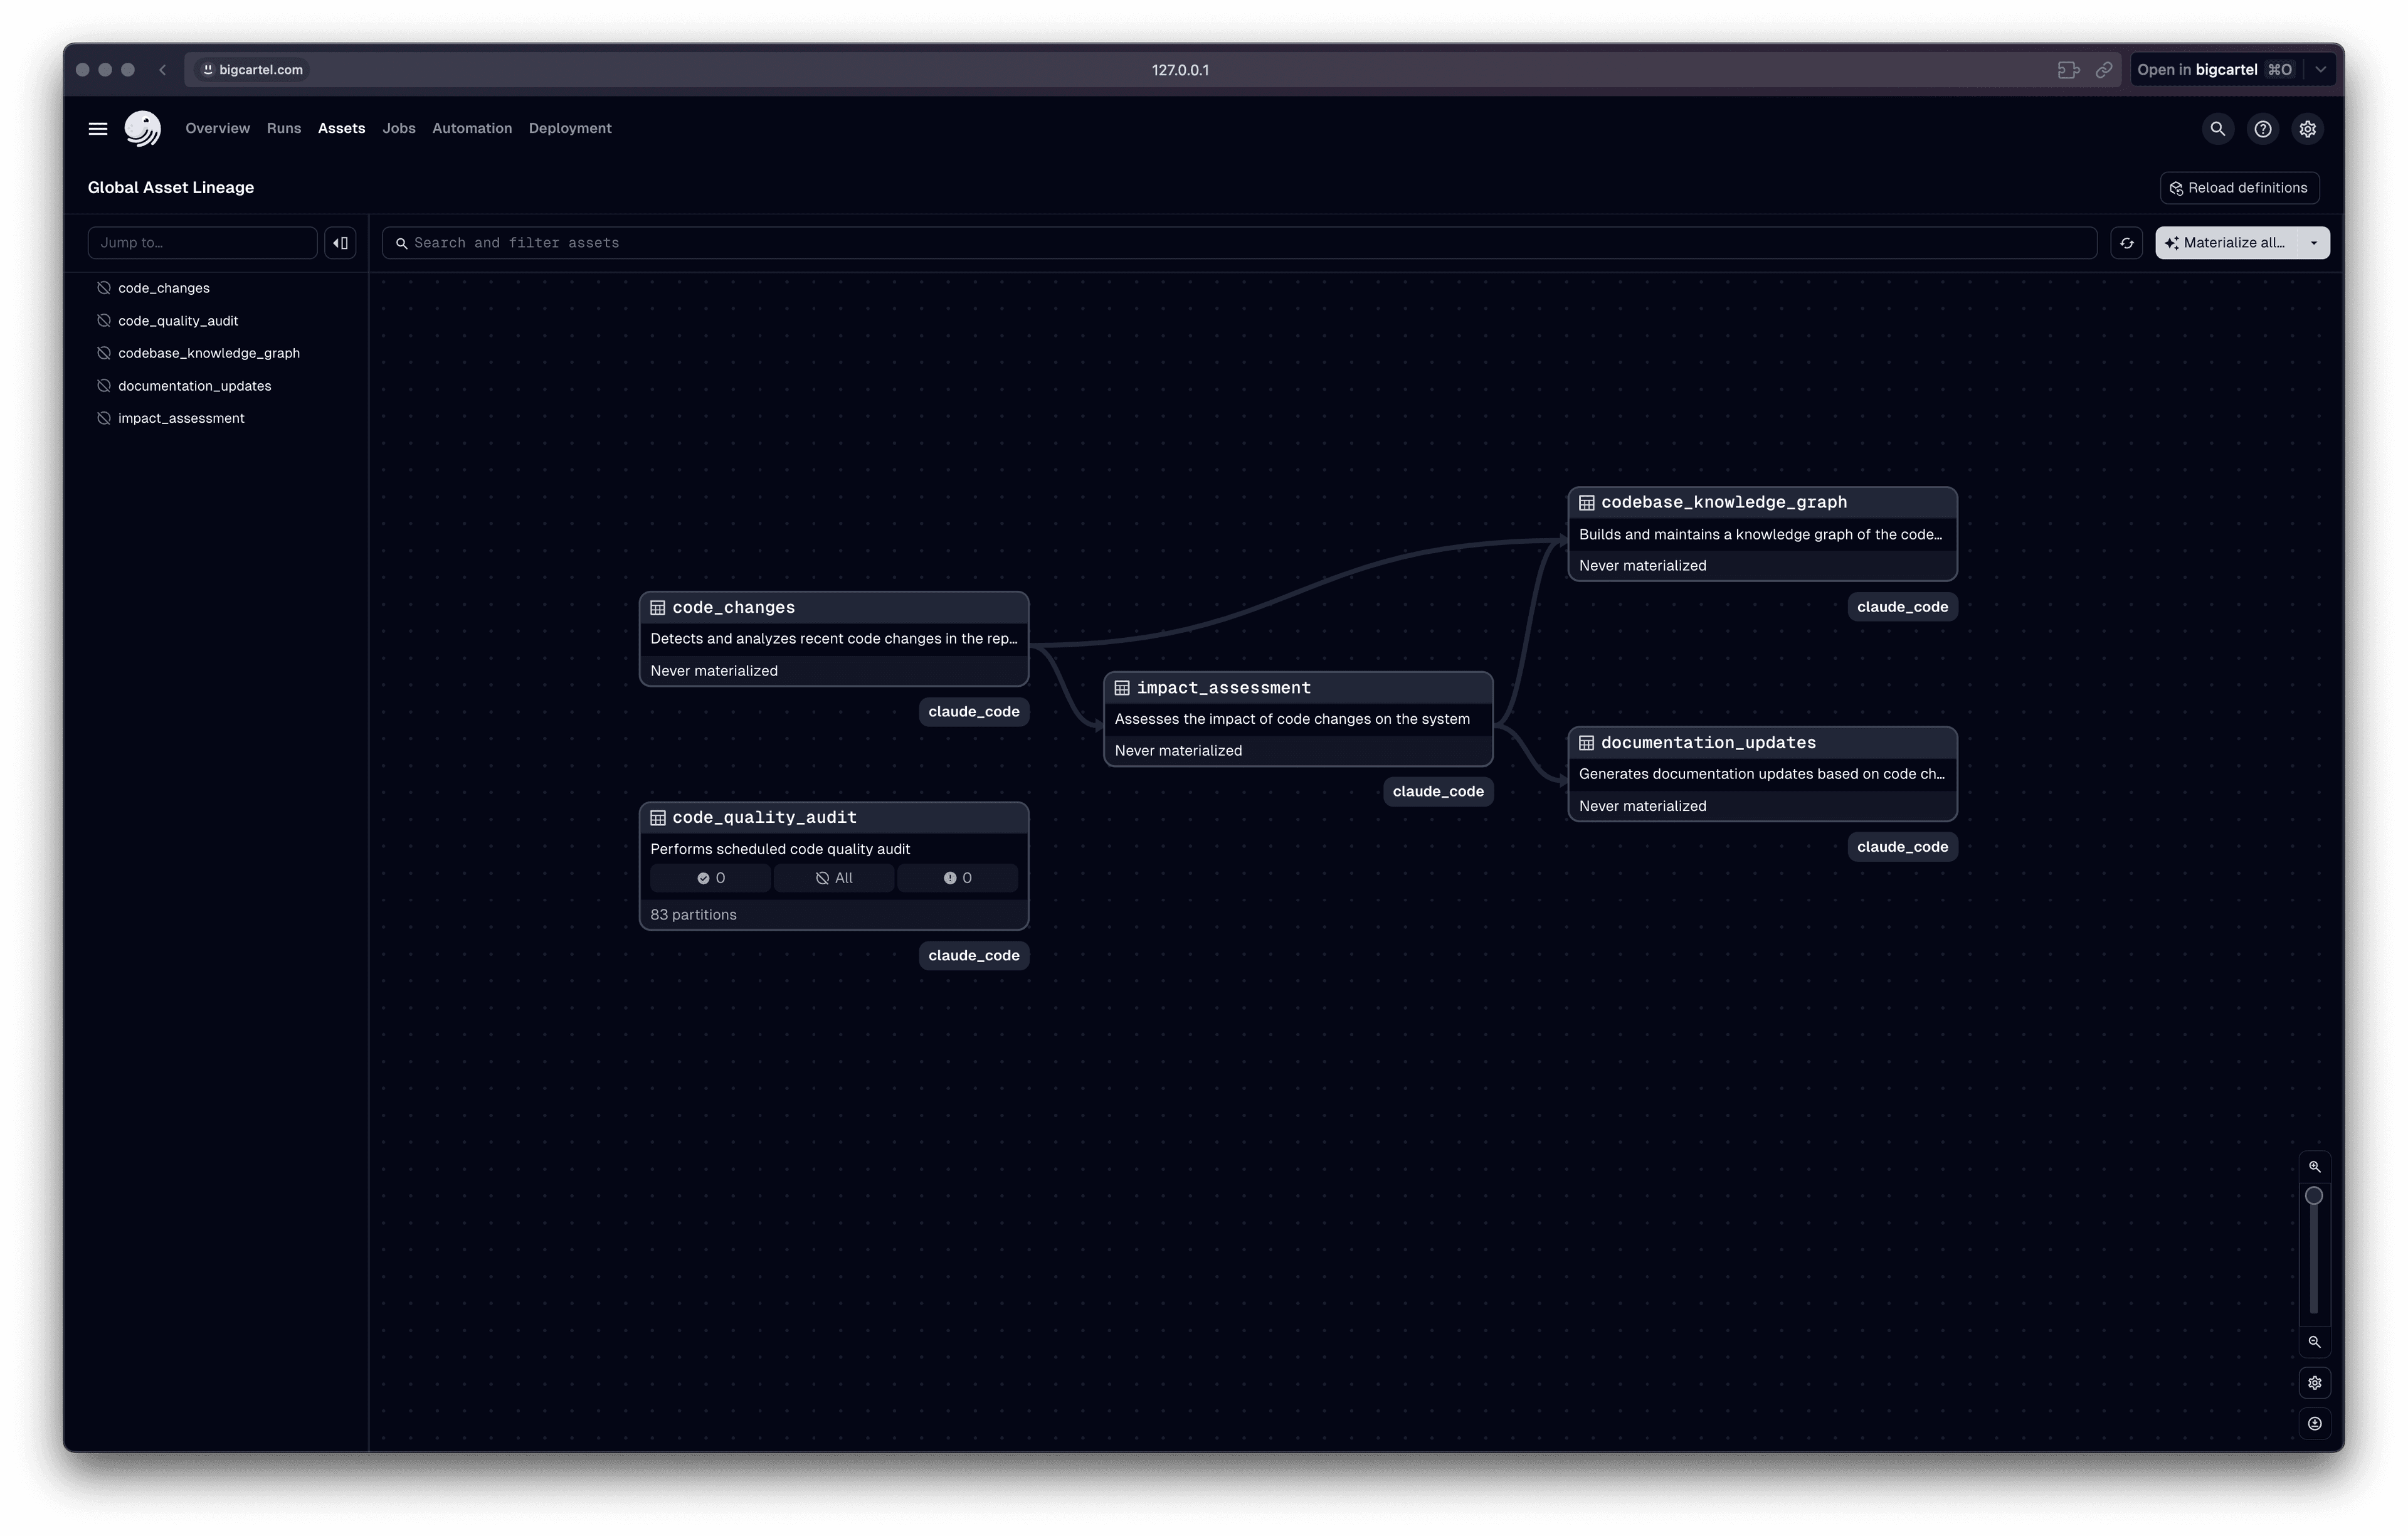Open the Automation tab

click(472, 129)
